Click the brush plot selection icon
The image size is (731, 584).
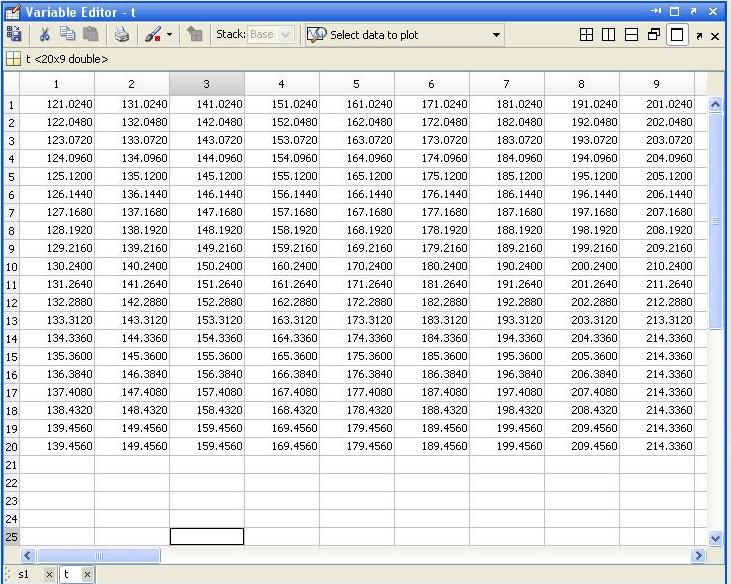(153, 35)
